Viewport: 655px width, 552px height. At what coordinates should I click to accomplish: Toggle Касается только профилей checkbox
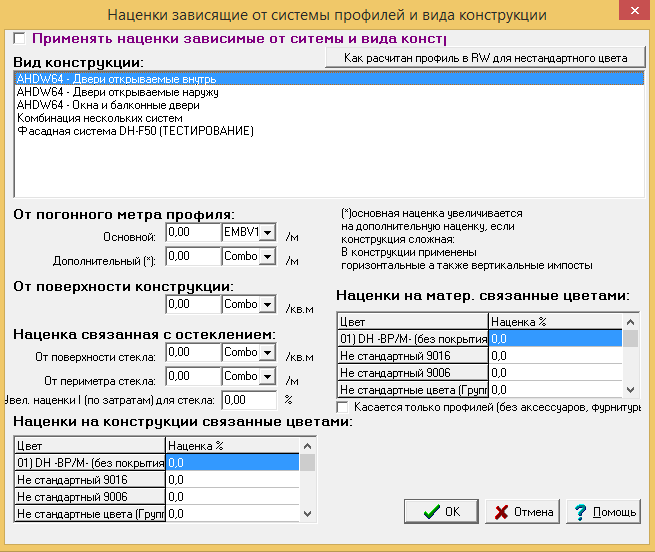click(x=343, y=407)
